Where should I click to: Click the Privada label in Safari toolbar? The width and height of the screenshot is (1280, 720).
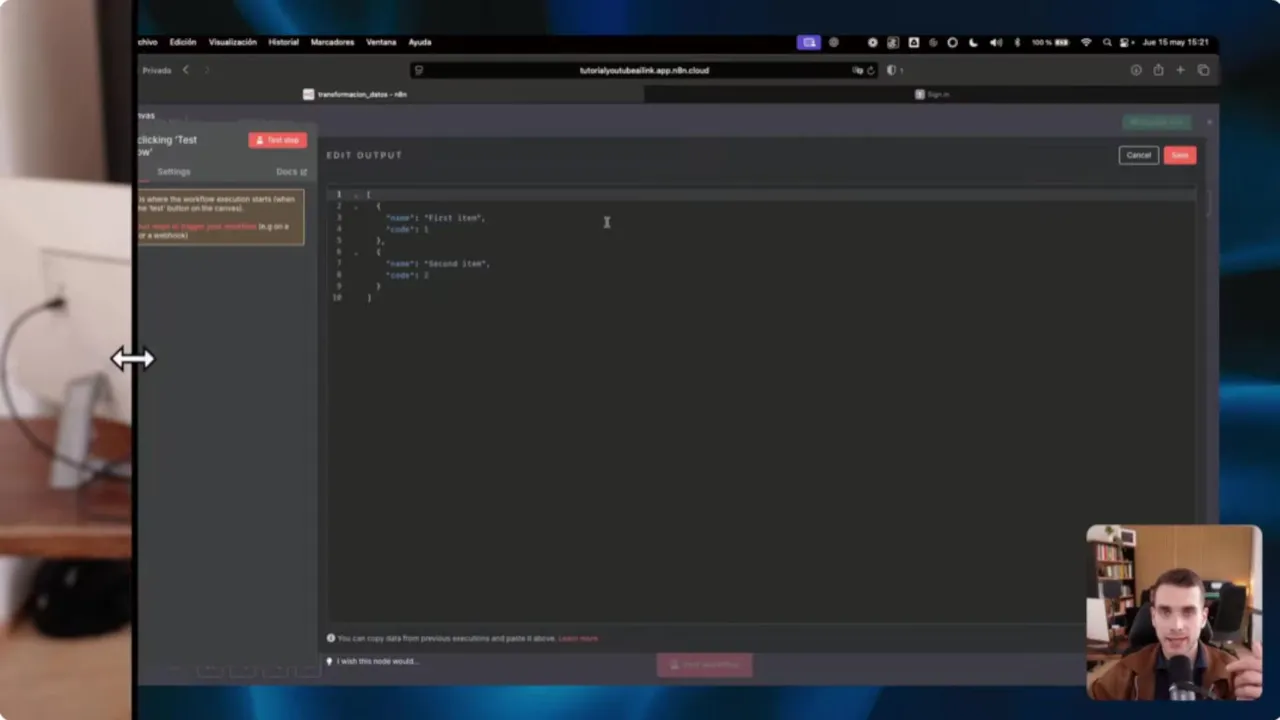click(x=156, y=70)
